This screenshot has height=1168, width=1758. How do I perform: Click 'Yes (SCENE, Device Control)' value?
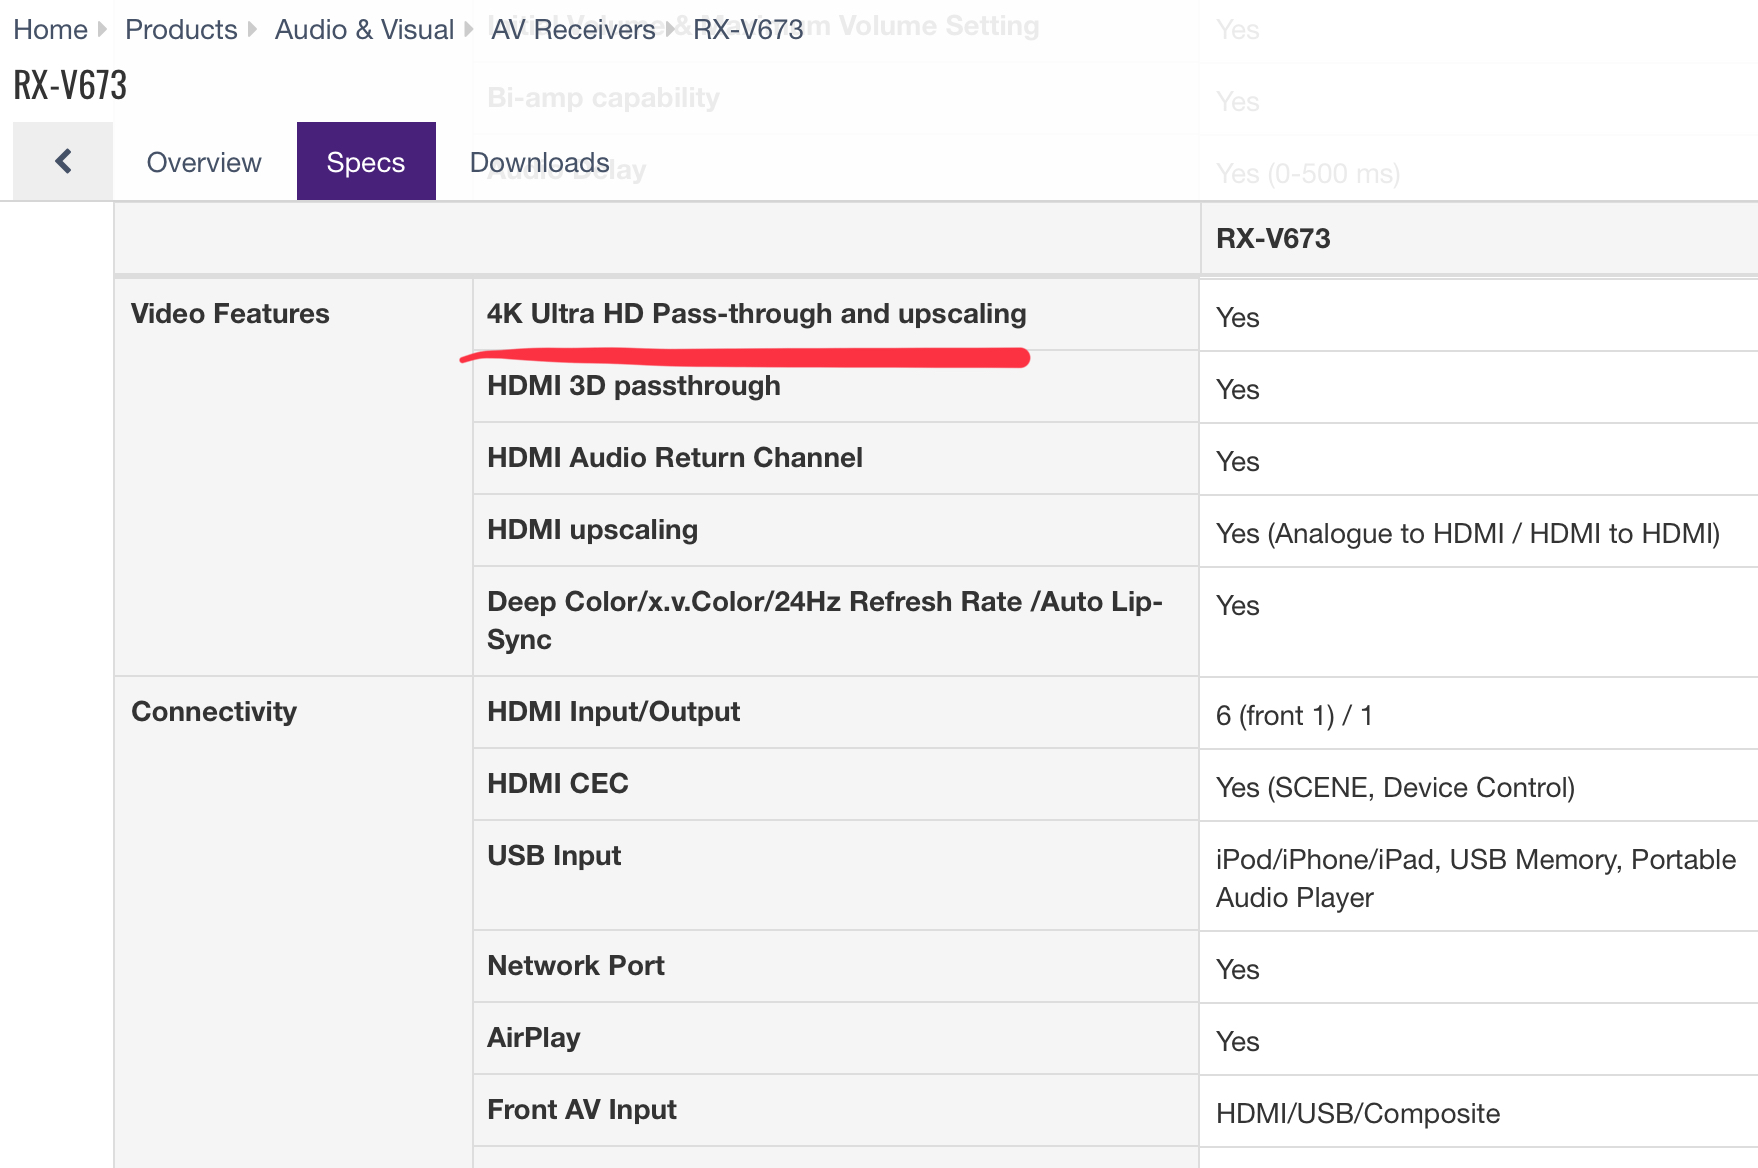pyautogui.click(x=1395, y=787)
